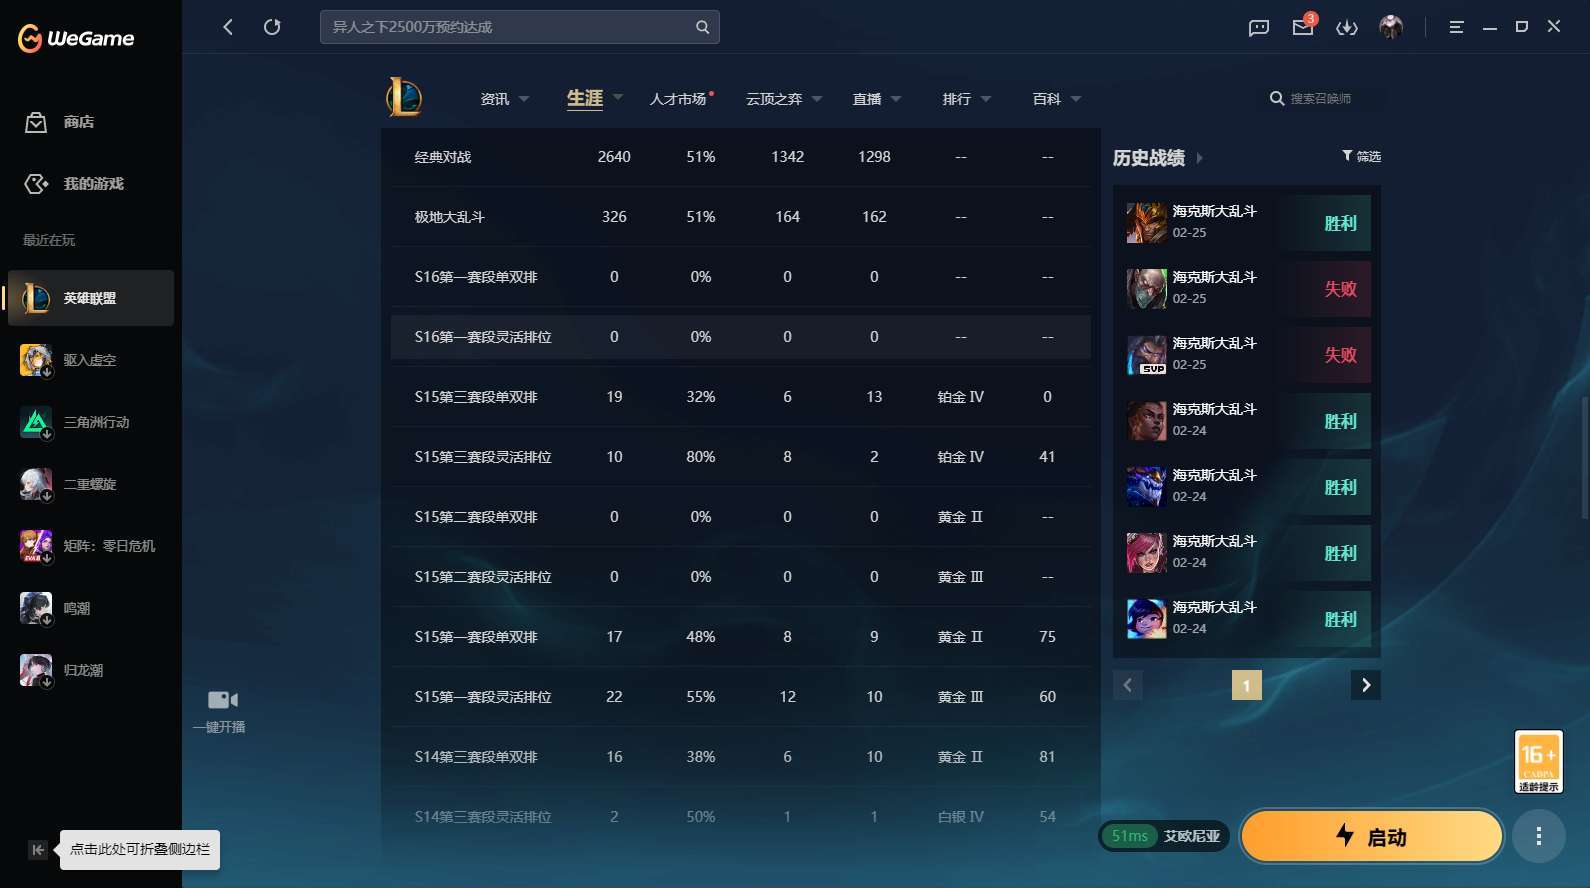The width and height of the screenshot is (1590, 888).
Task: Open the three-dot more options button
Action: [1538, 836]
